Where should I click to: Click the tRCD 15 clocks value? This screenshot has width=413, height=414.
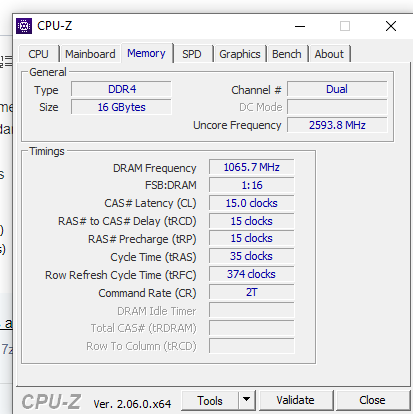tap(252, 221)
